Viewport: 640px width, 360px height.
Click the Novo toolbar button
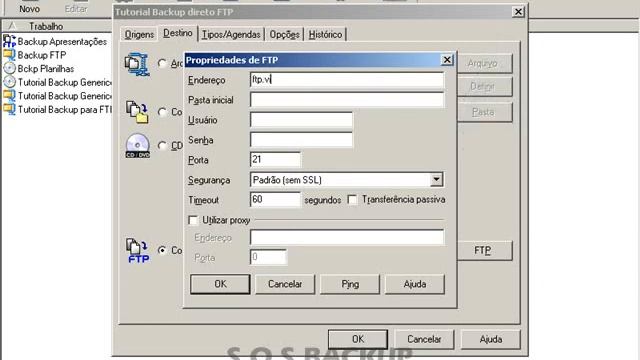click(x=29, y=8)
